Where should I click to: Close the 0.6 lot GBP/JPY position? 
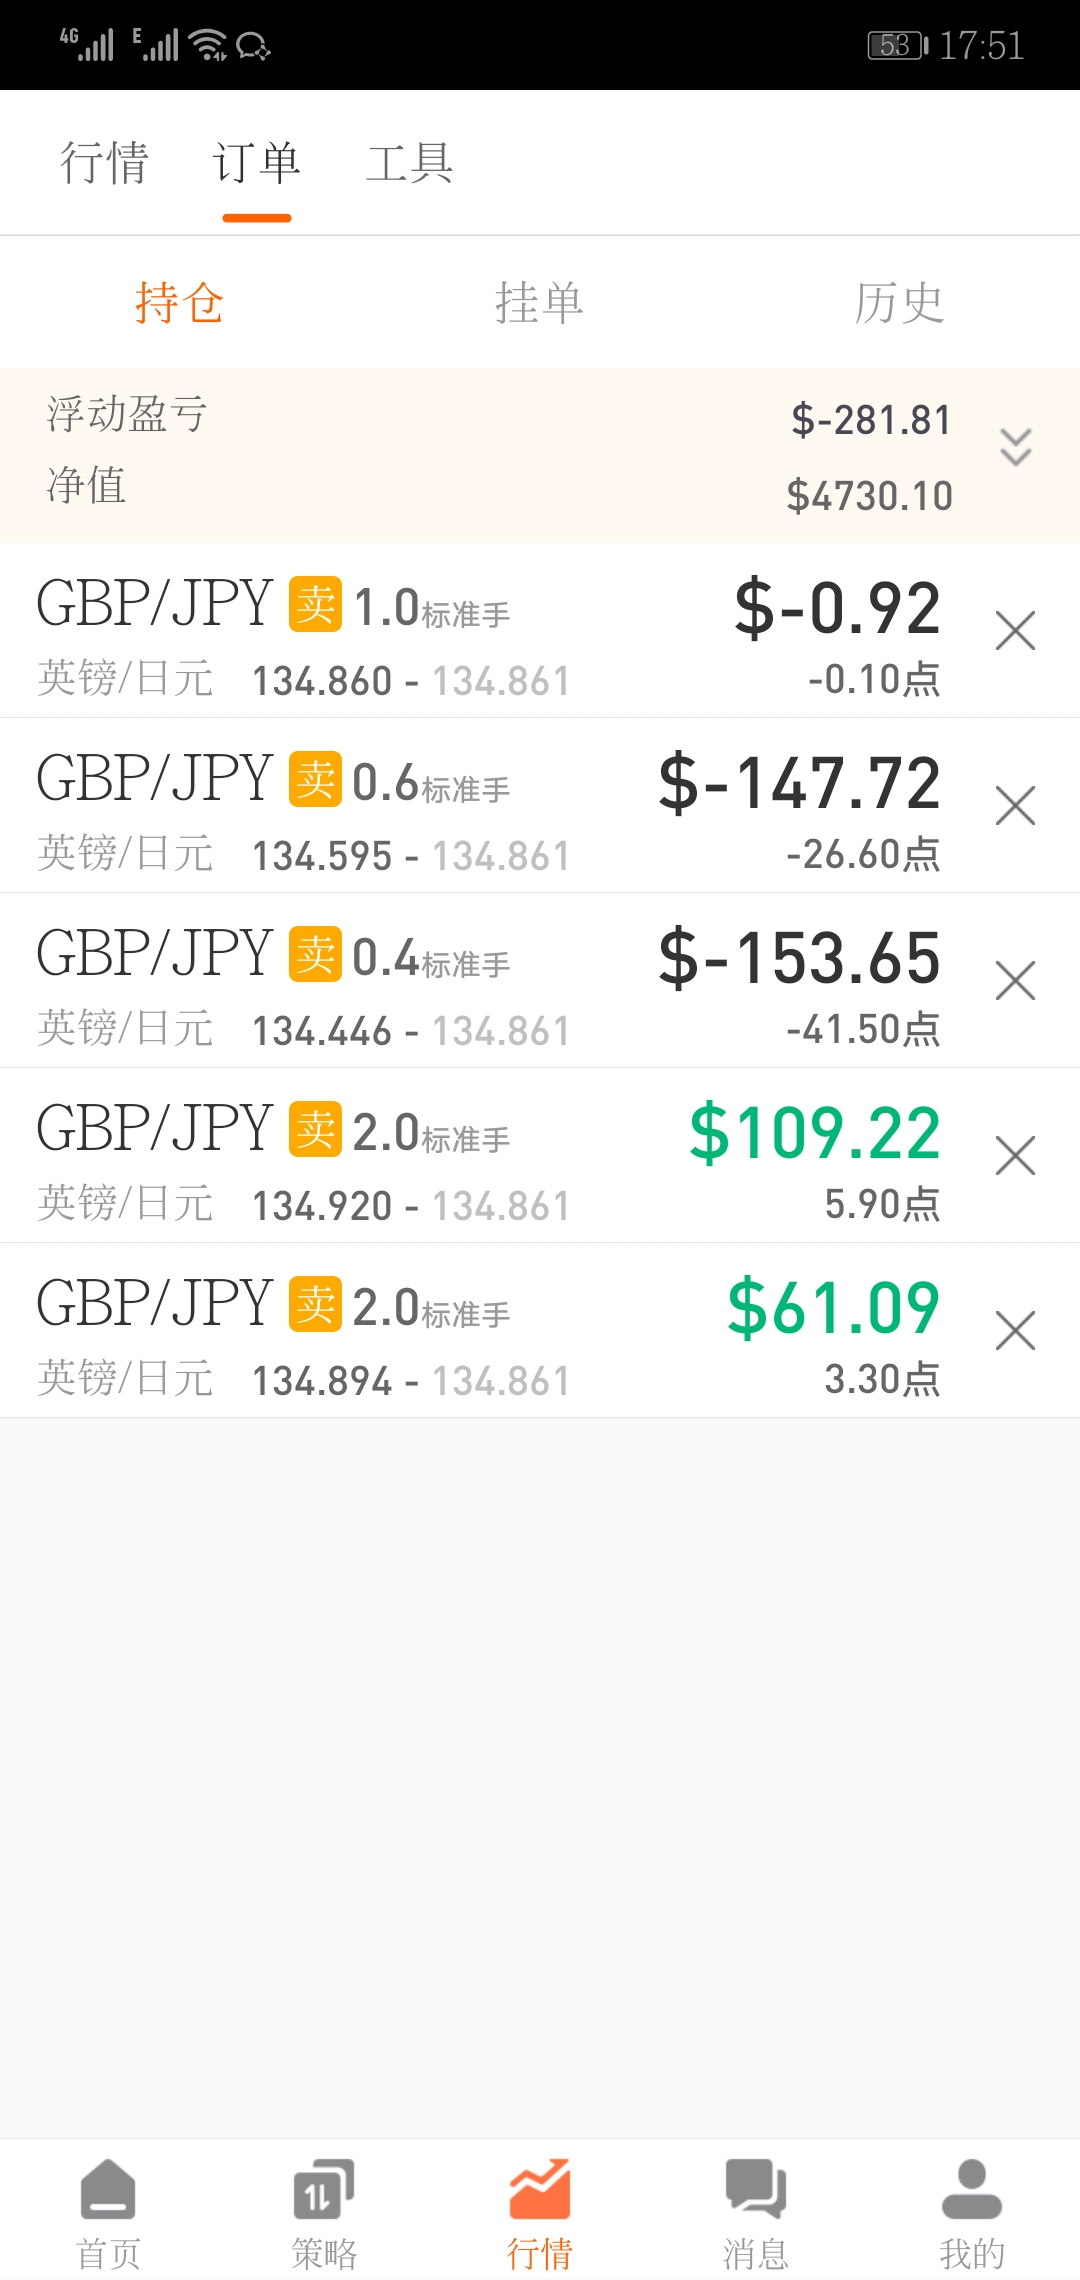tap(1015, 806)
